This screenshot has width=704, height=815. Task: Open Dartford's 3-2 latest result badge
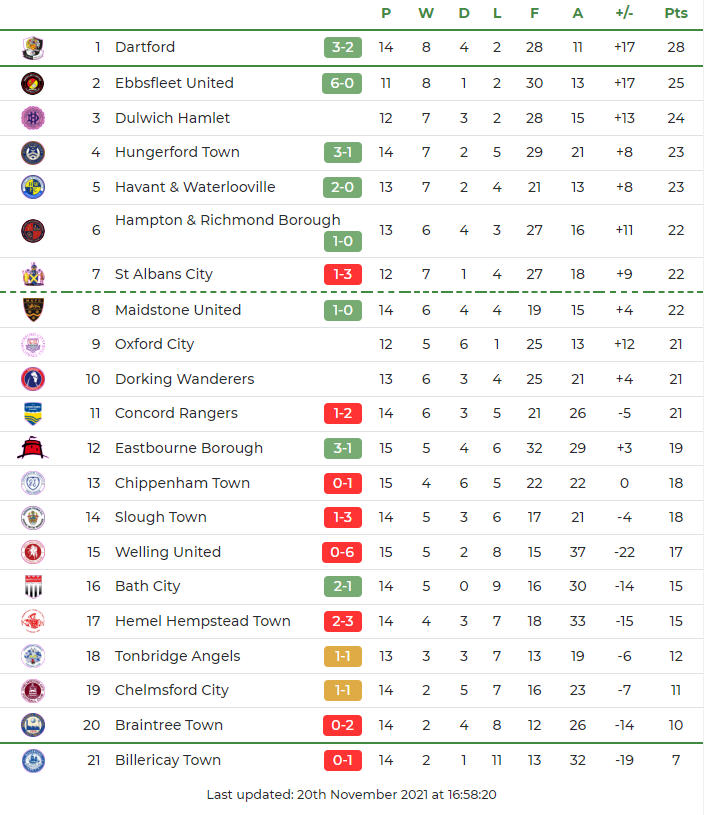coord(342,47)
